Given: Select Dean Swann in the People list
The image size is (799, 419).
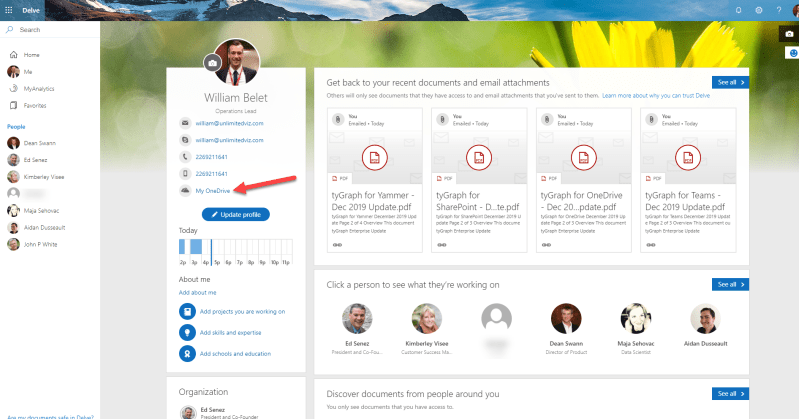Looking at the screenshot, I should [x=40, y=143].
